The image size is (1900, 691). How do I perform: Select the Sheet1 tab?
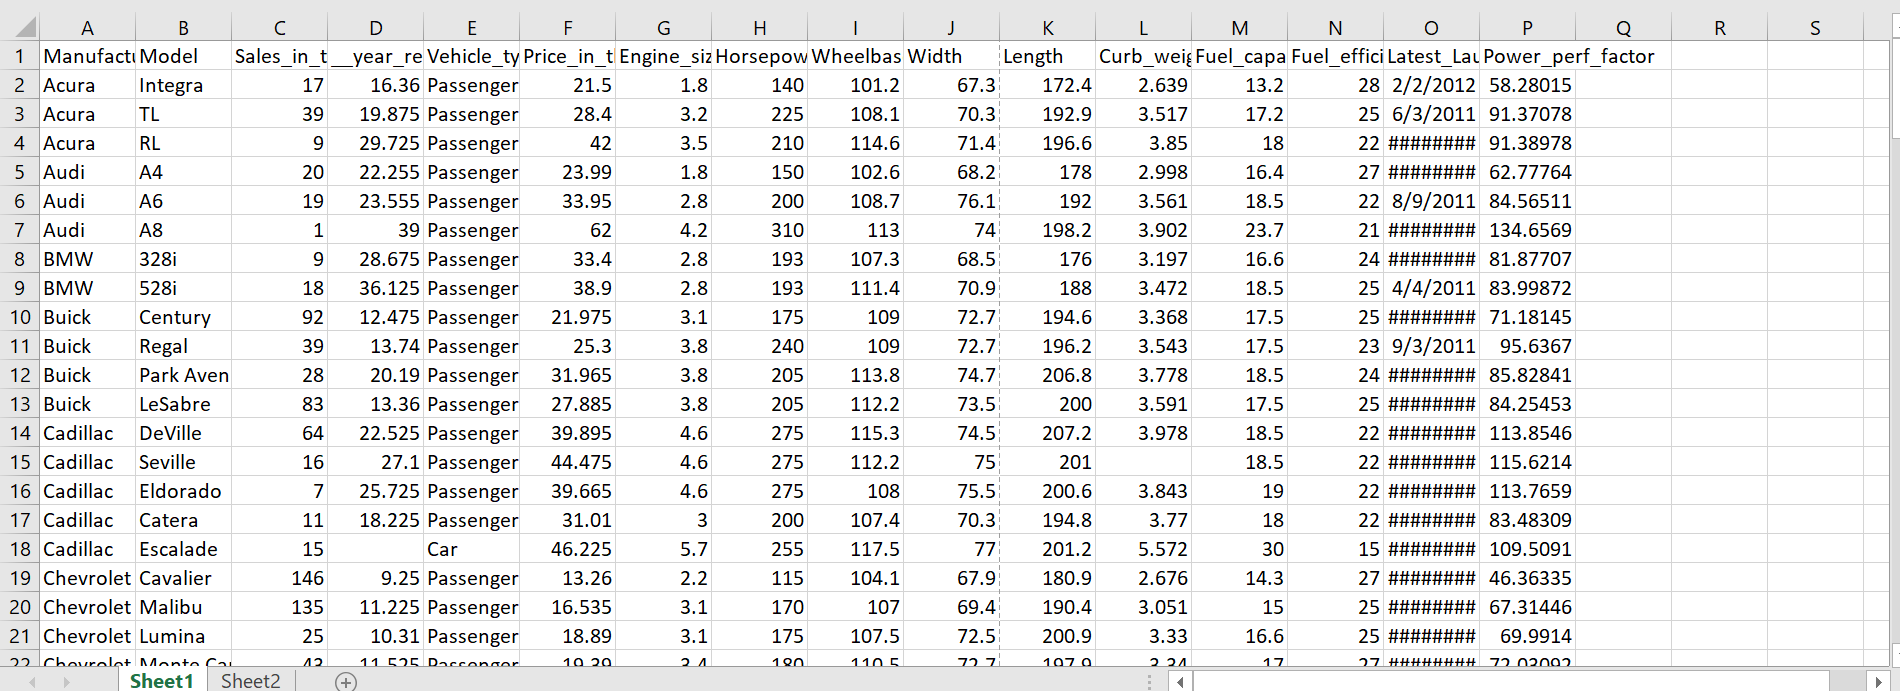click(161, 681)
